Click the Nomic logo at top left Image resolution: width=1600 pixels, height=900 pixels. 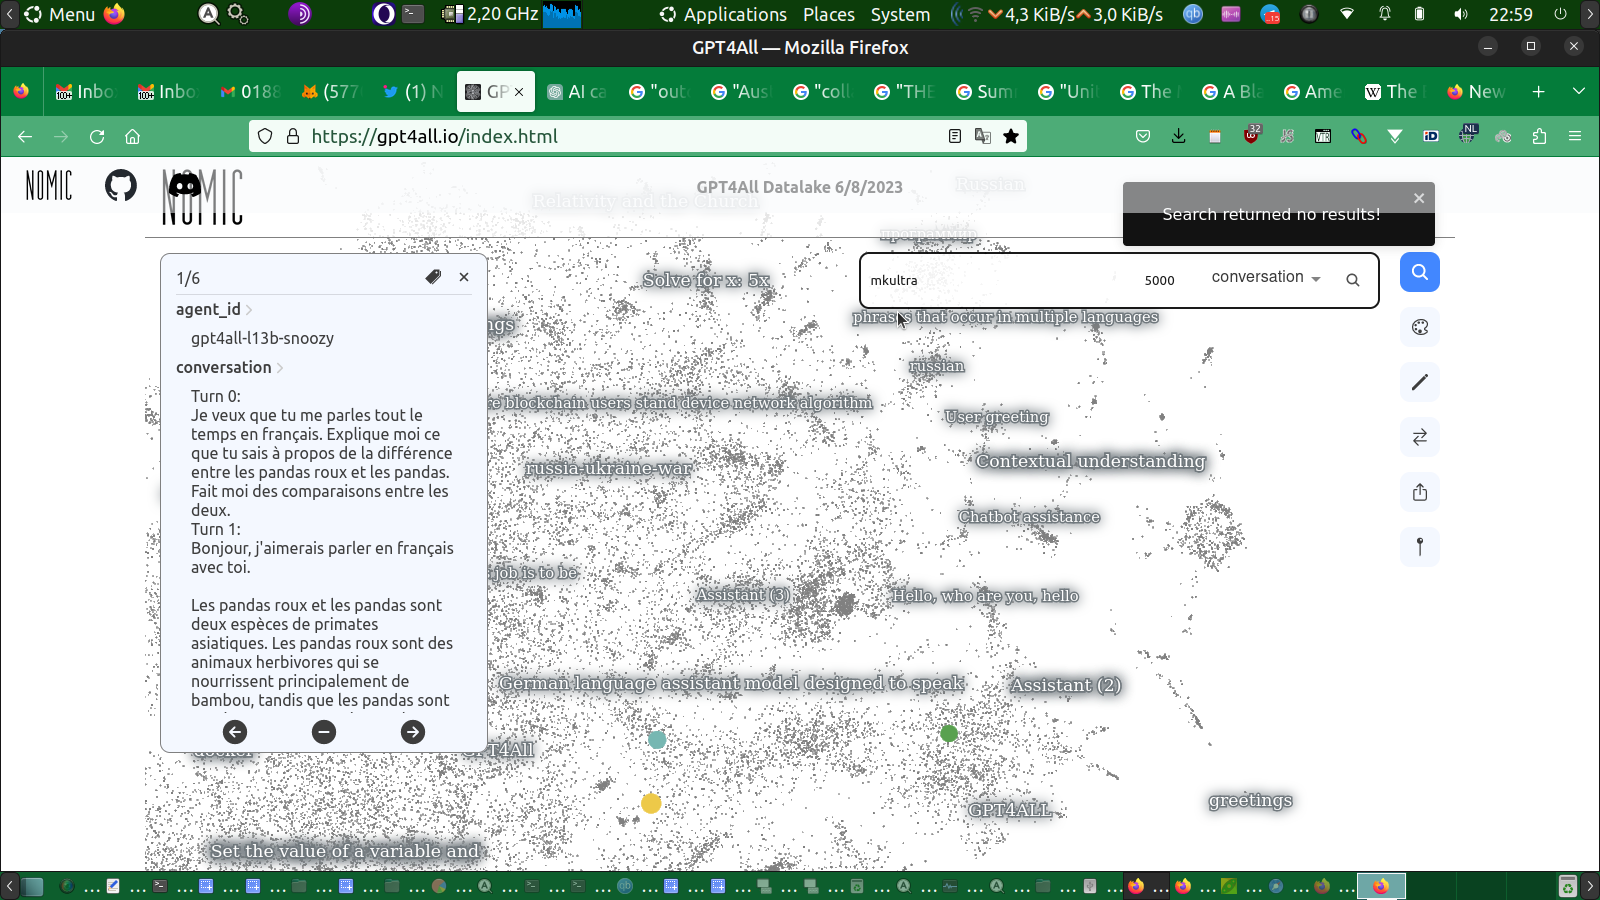pyautogui.click(x=49, y=185)
